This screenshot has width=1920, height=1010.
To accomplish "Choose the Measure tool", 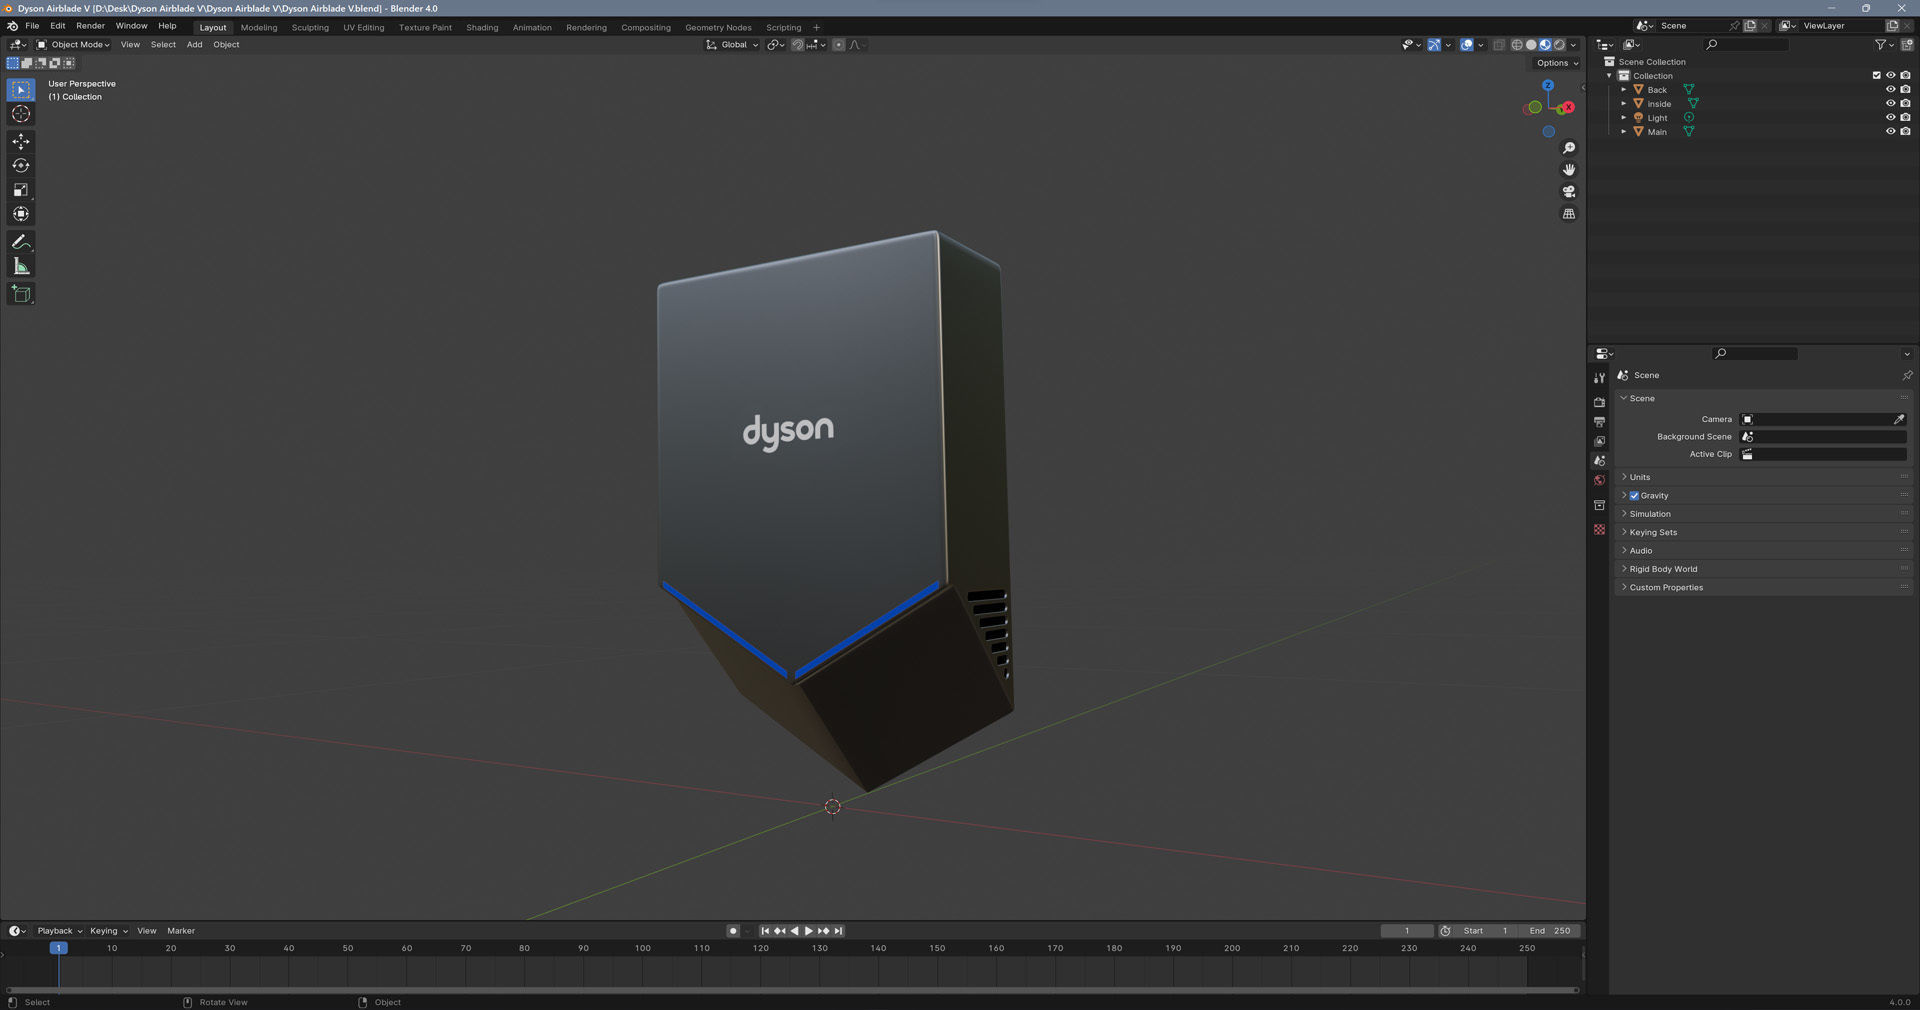I will coord(21,266).
